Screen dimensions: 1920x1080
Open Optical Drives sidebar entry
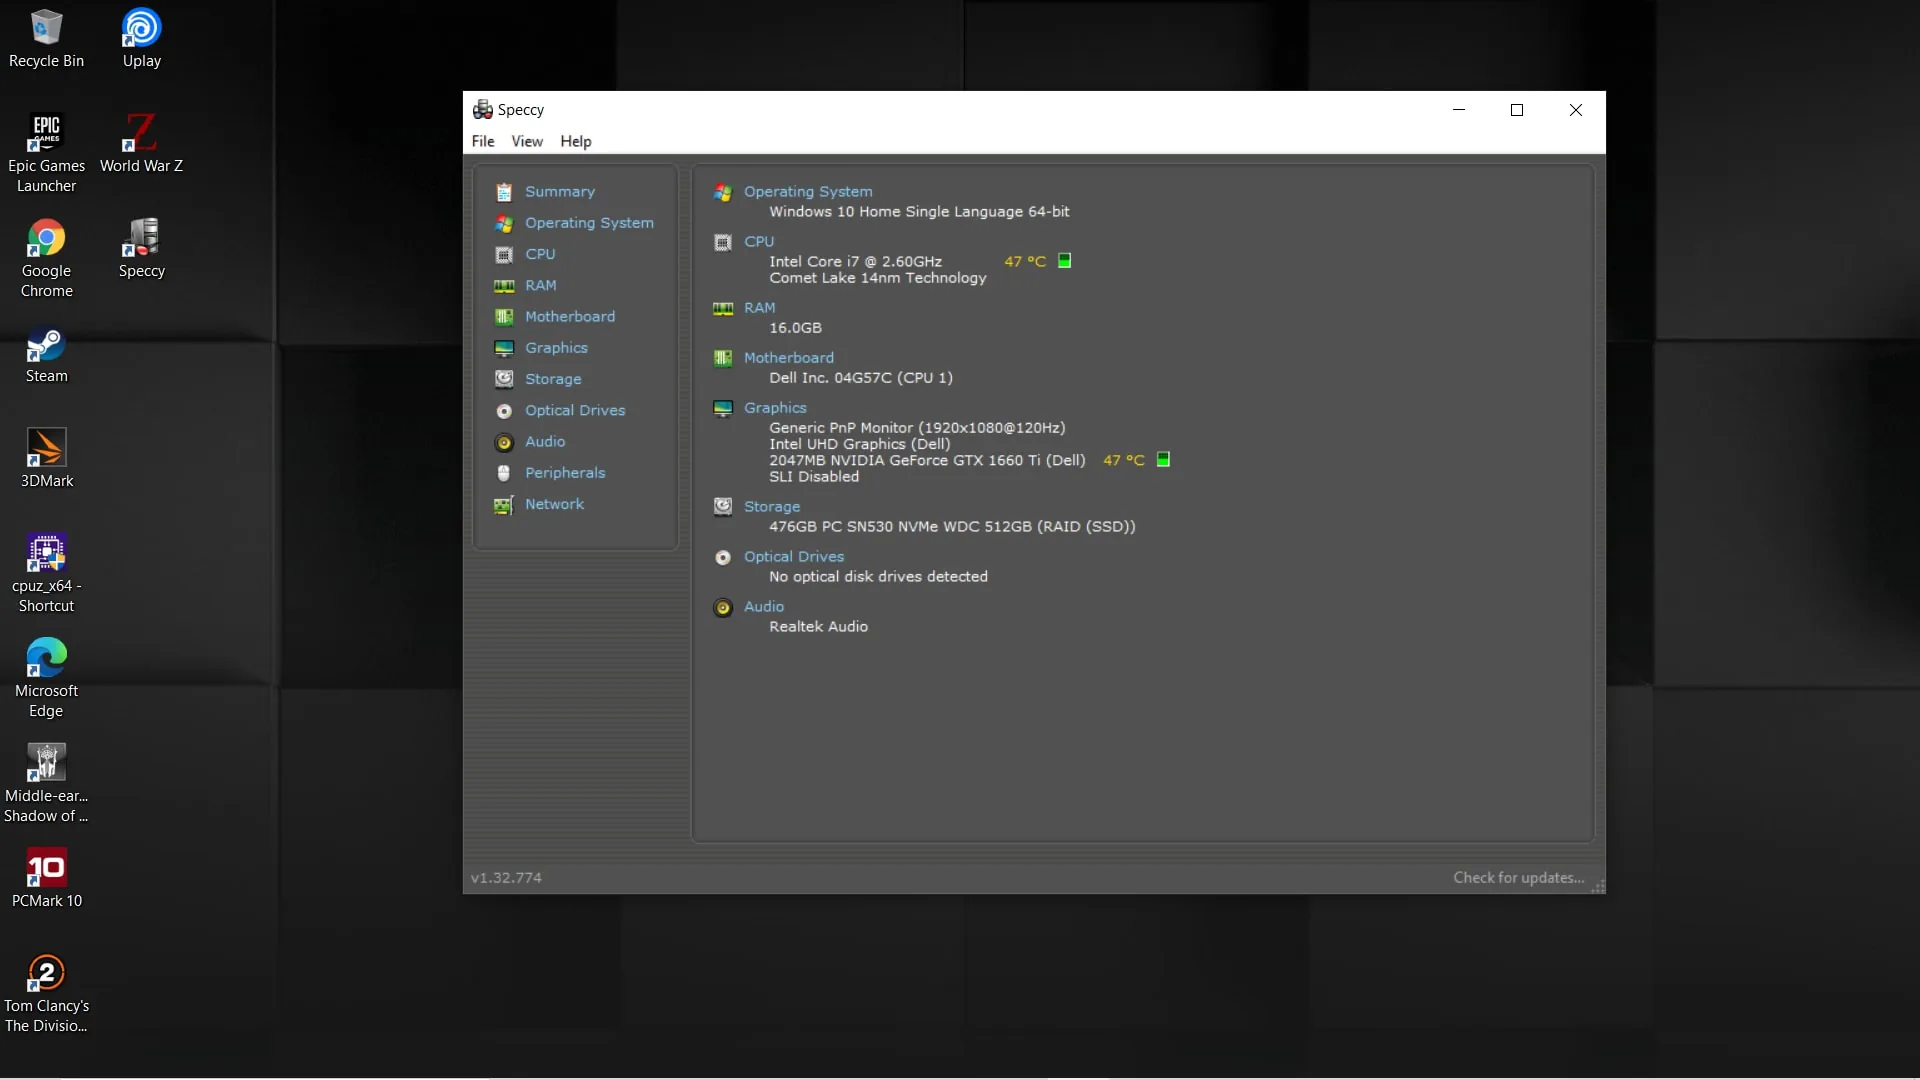575,410
